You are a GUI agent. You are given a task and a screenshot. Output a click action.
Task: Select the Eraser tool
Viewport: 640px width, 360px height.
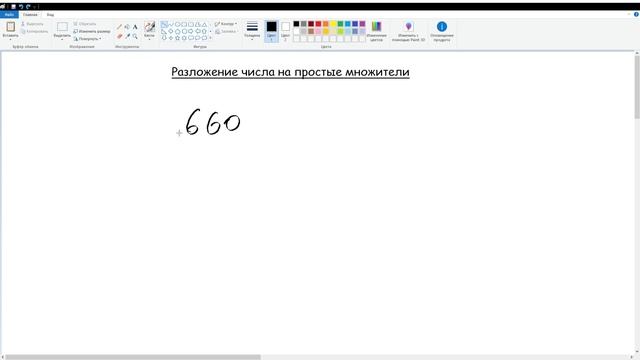(x=119, y=36)
